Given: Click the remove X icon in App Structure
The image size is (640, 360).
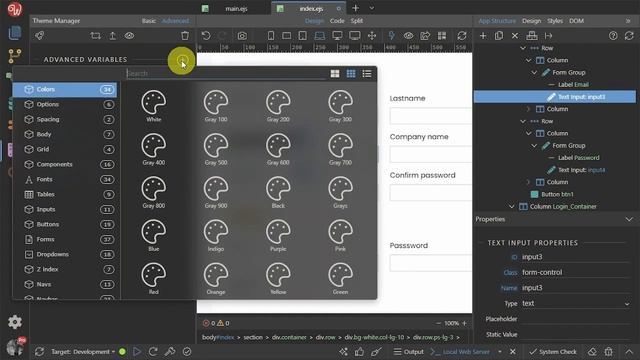Looking at the screenshot, I should (515, 36).
